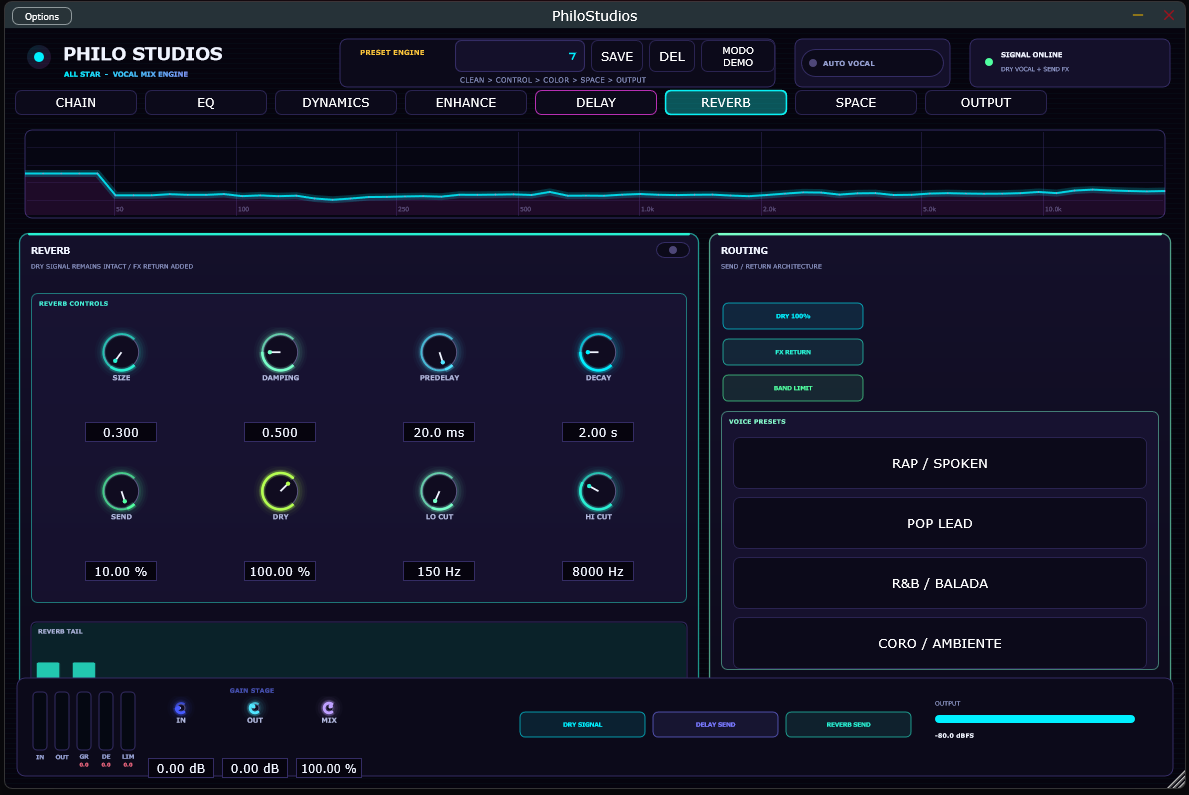
Task: Click the frequency spectrum display
Action: [594, 174]
